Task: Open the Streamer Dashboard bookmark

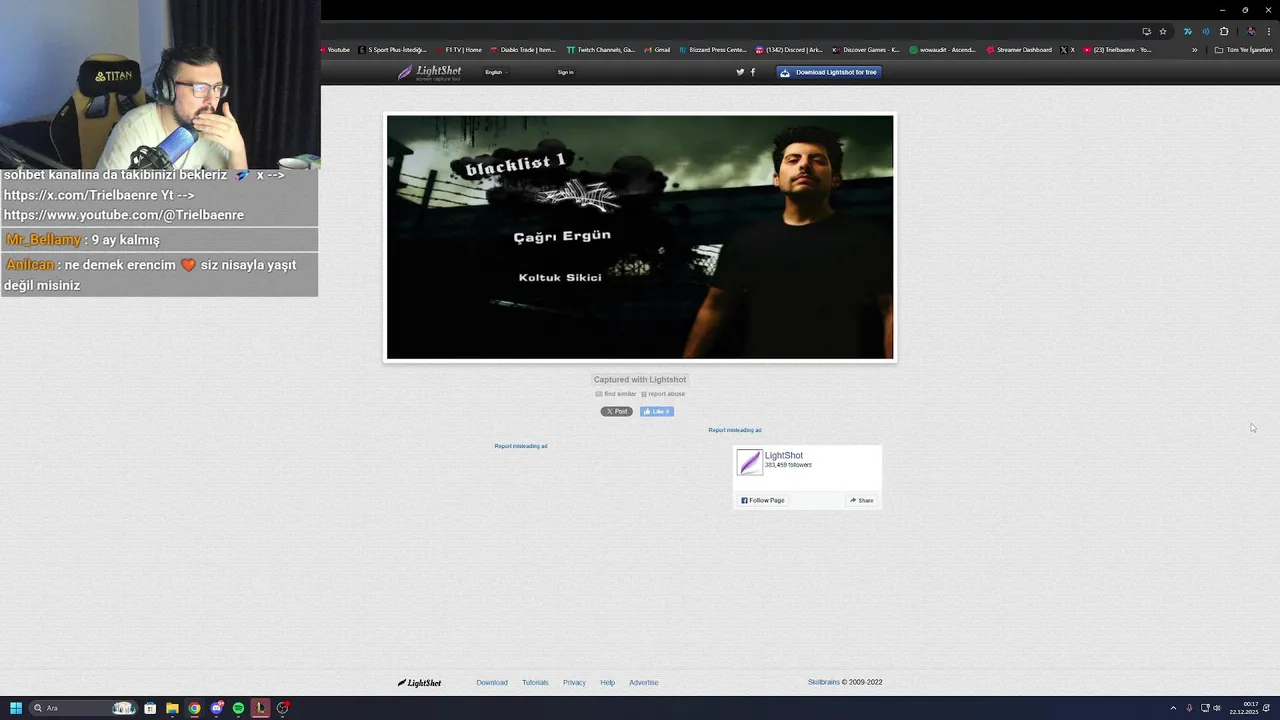Action: coord(1020,50)
